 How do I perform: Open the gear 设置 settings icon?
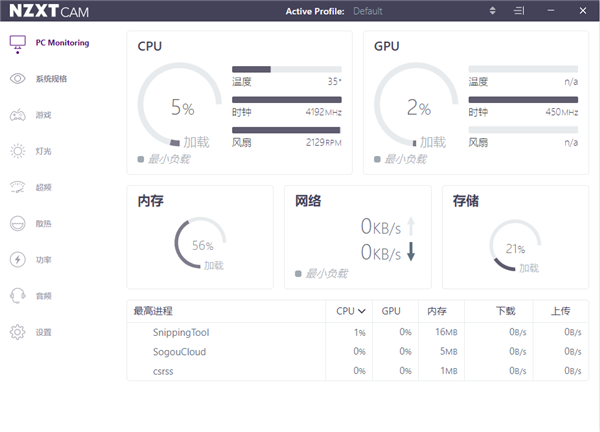click(x=18, y=332)
